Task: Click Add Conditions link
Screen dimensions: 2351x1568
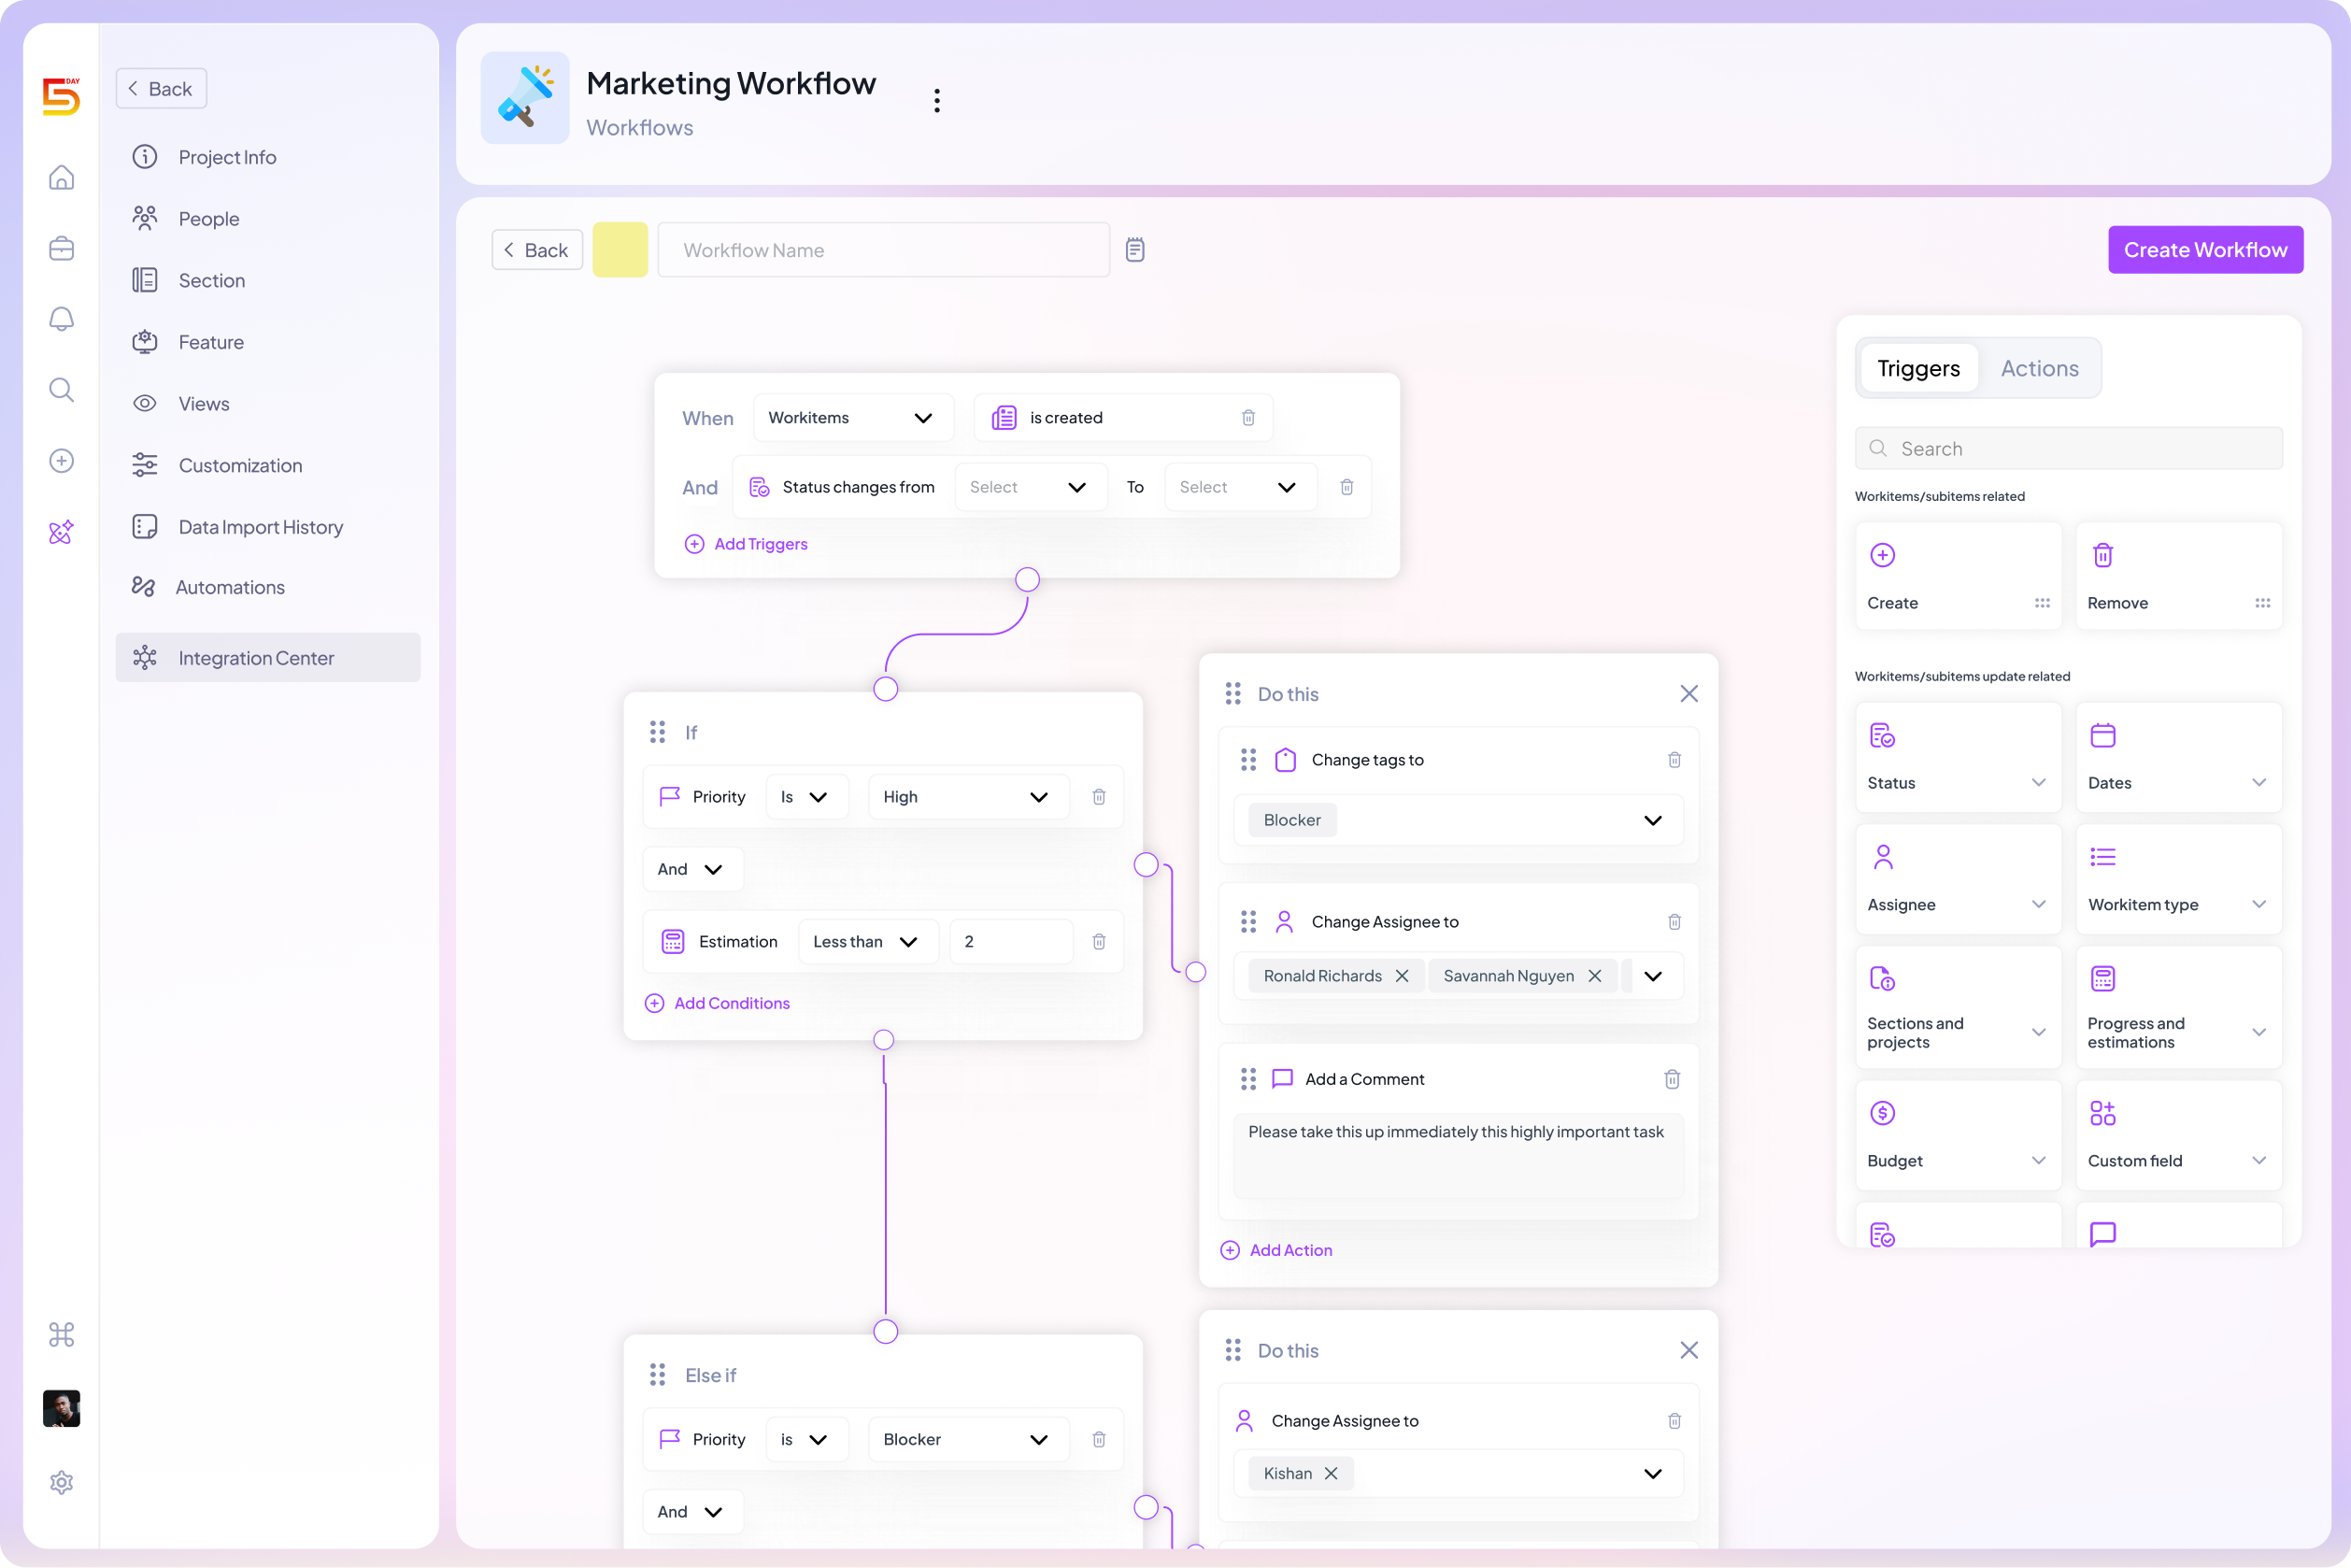Action: pyautogui.click(x=717, y=1003)
